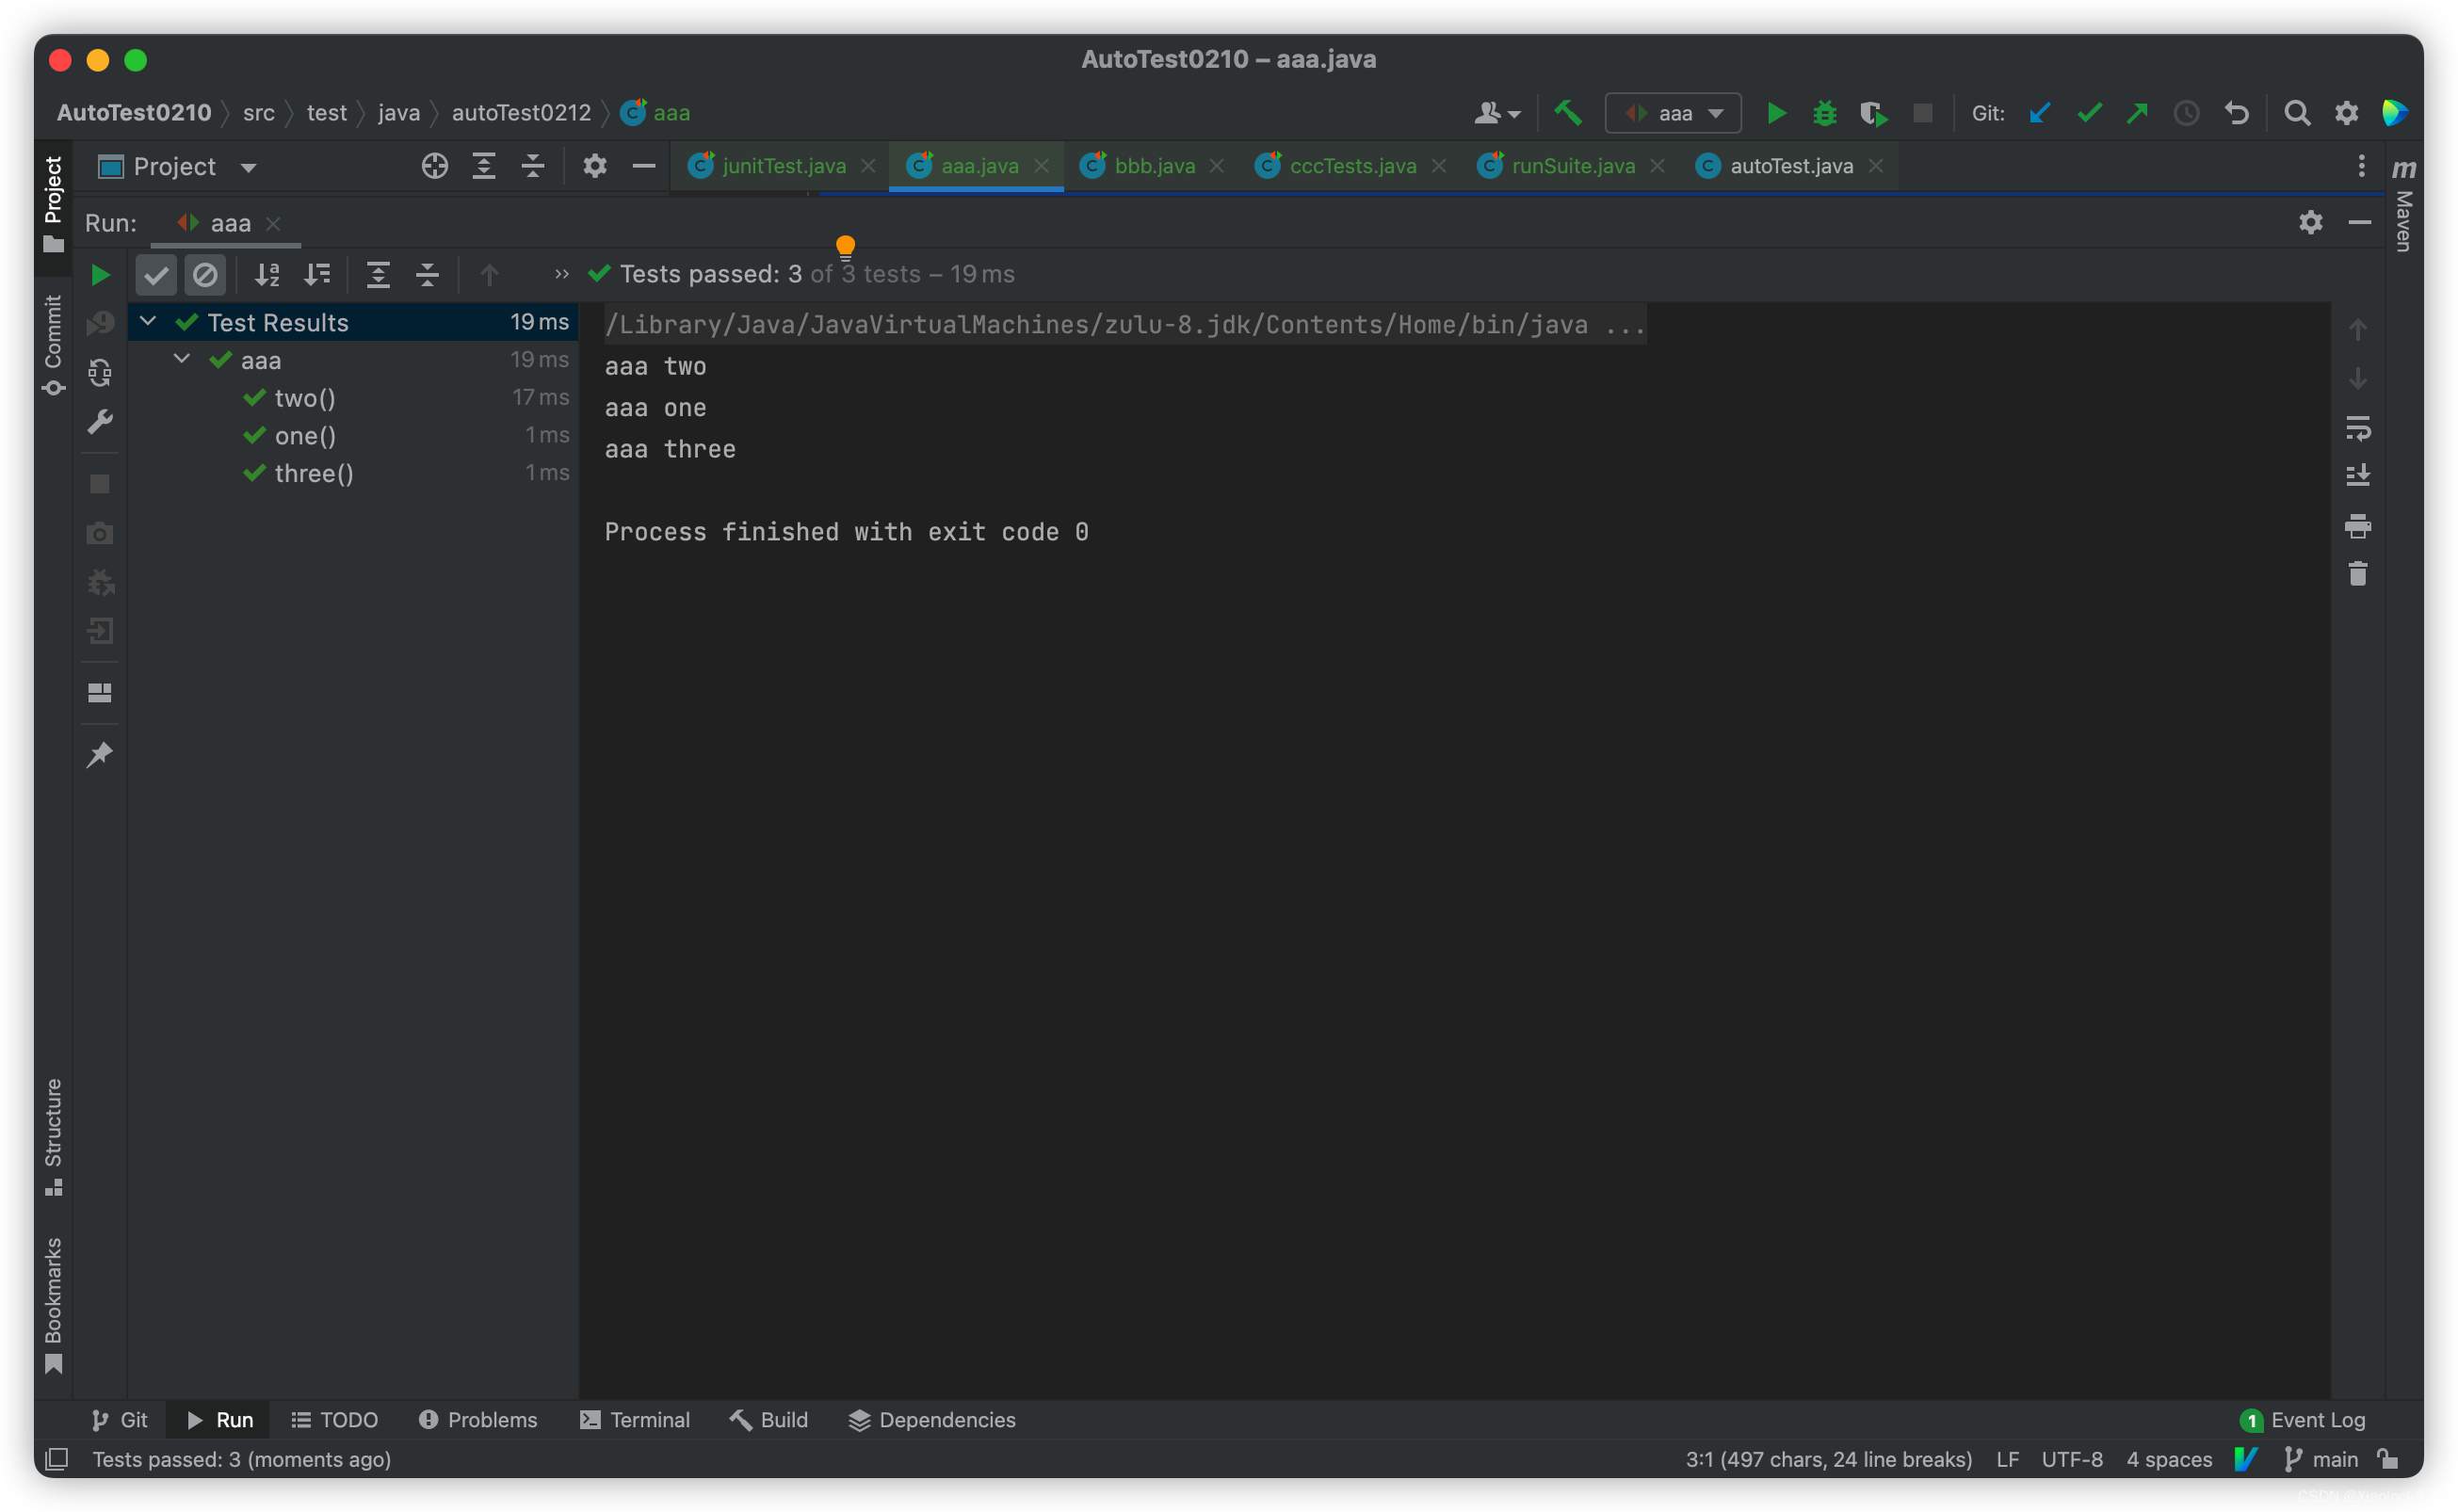2458x1512 pixels.
Task: Select the one() test result
Action: pyautogui.click(x=354, y=435)
